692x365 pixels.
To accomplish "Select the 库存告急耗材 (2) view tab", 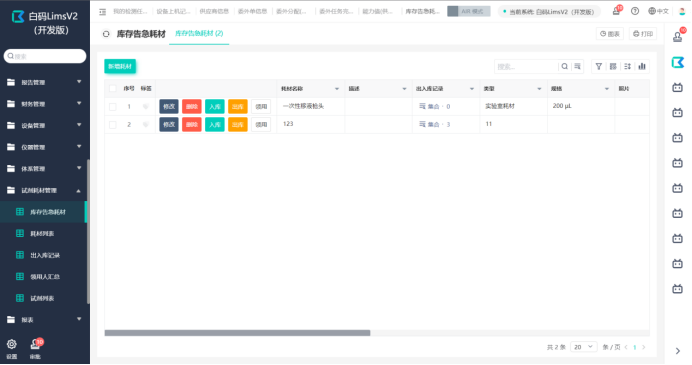I will (x=199, y=34).
